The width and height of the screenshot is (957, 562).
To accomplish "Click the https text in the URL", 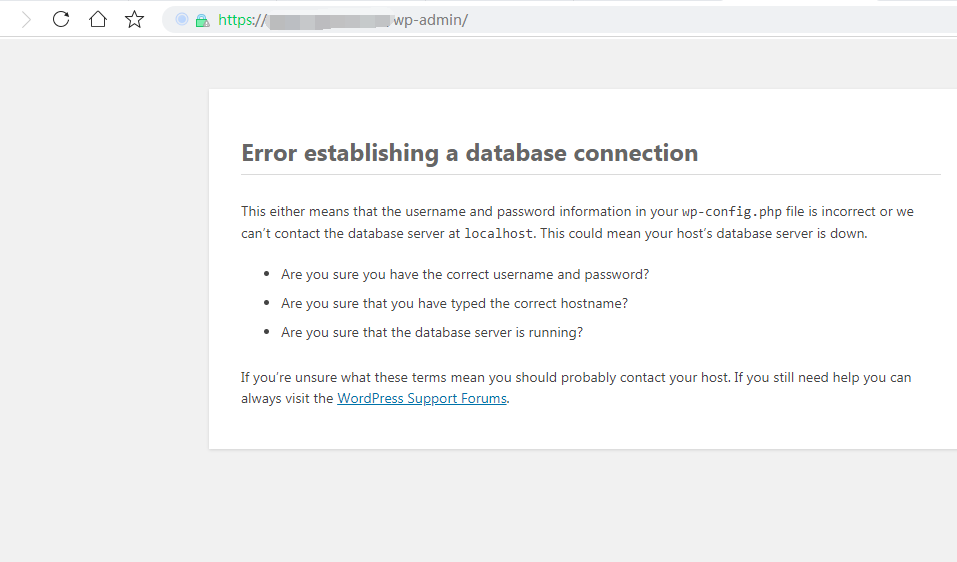I will pyautogui.click(x=238, y=20).
